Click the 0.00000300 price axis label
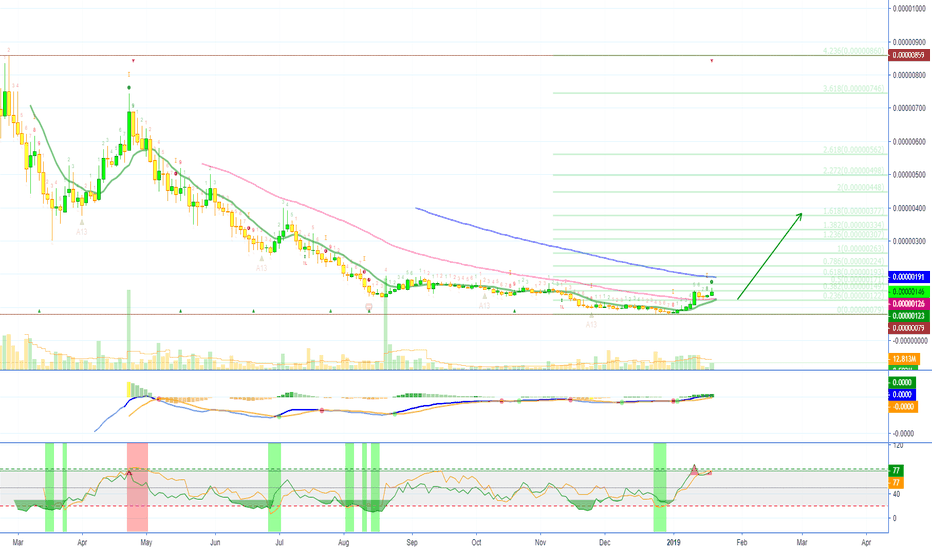The height and width of the screenshot is (550, 932). pos(909,241)
